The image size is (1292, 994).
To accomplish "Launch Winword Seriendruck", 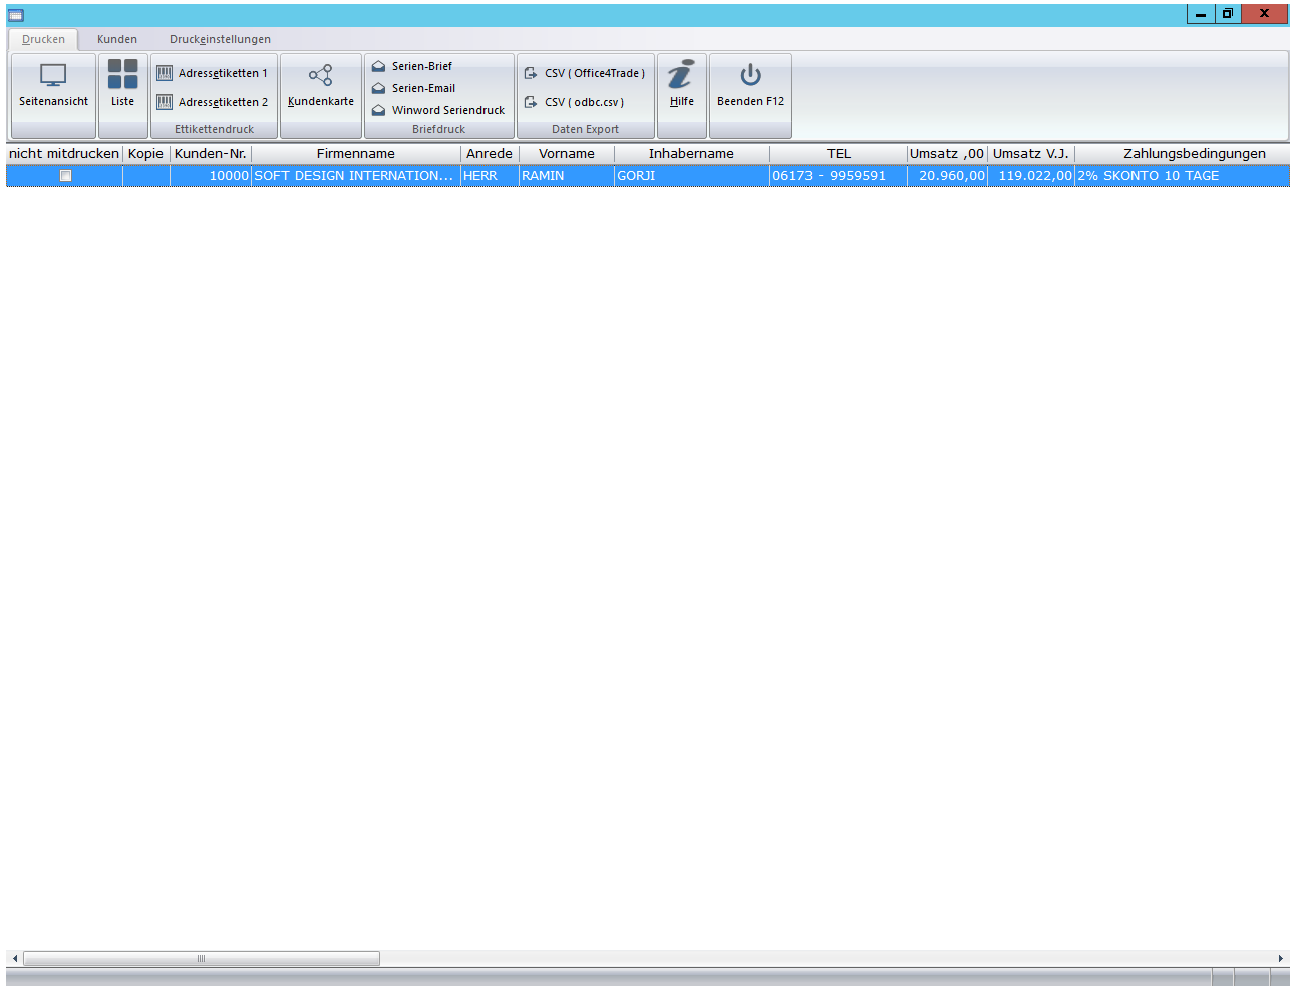I will coord(447,110).
